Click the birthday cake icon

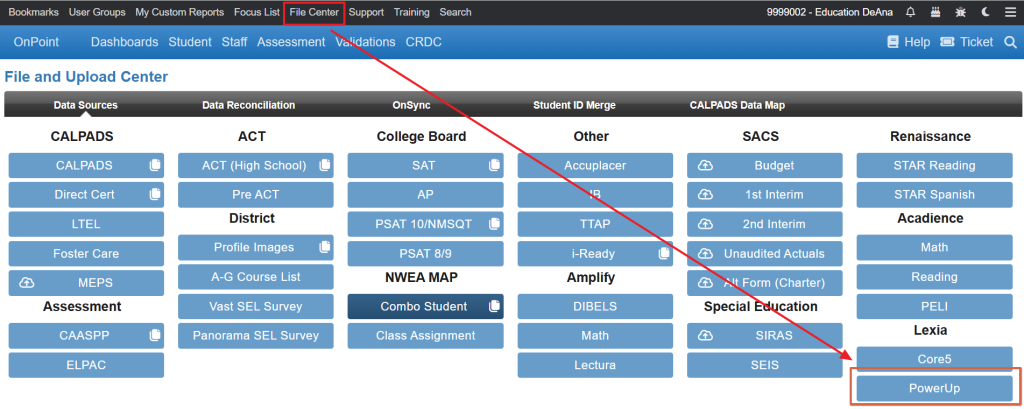936,13
